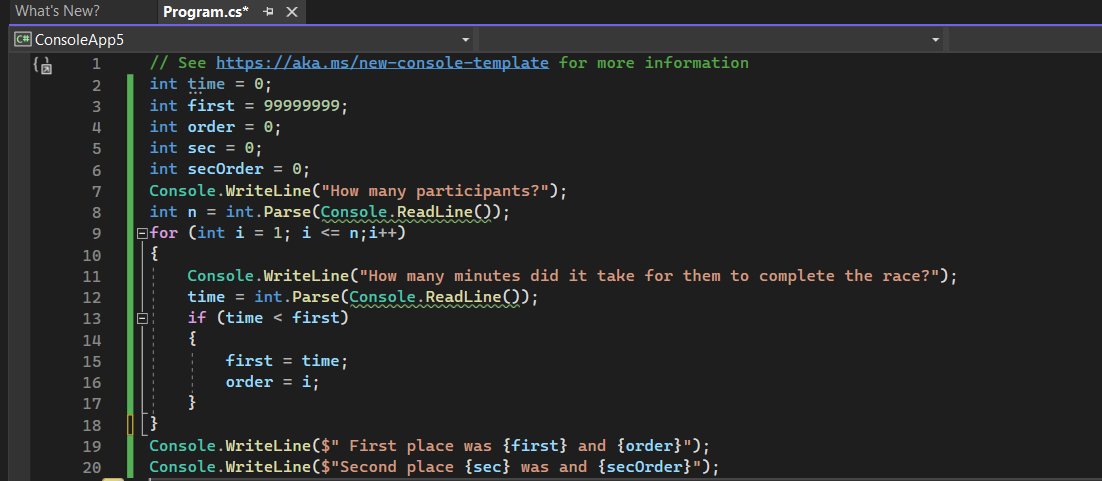The width and height of the screenshot is (1102, 481).
Task: Click the {secOrder} placeholder on line 20
Action: 644,467
